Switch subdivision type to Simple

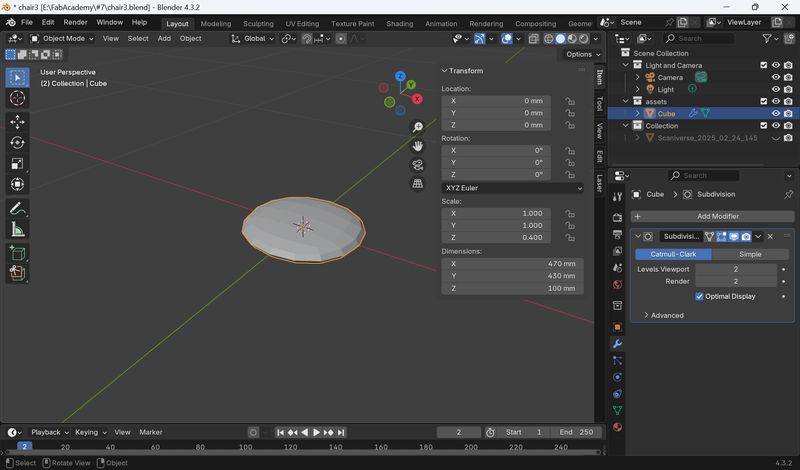pos(750,254)
